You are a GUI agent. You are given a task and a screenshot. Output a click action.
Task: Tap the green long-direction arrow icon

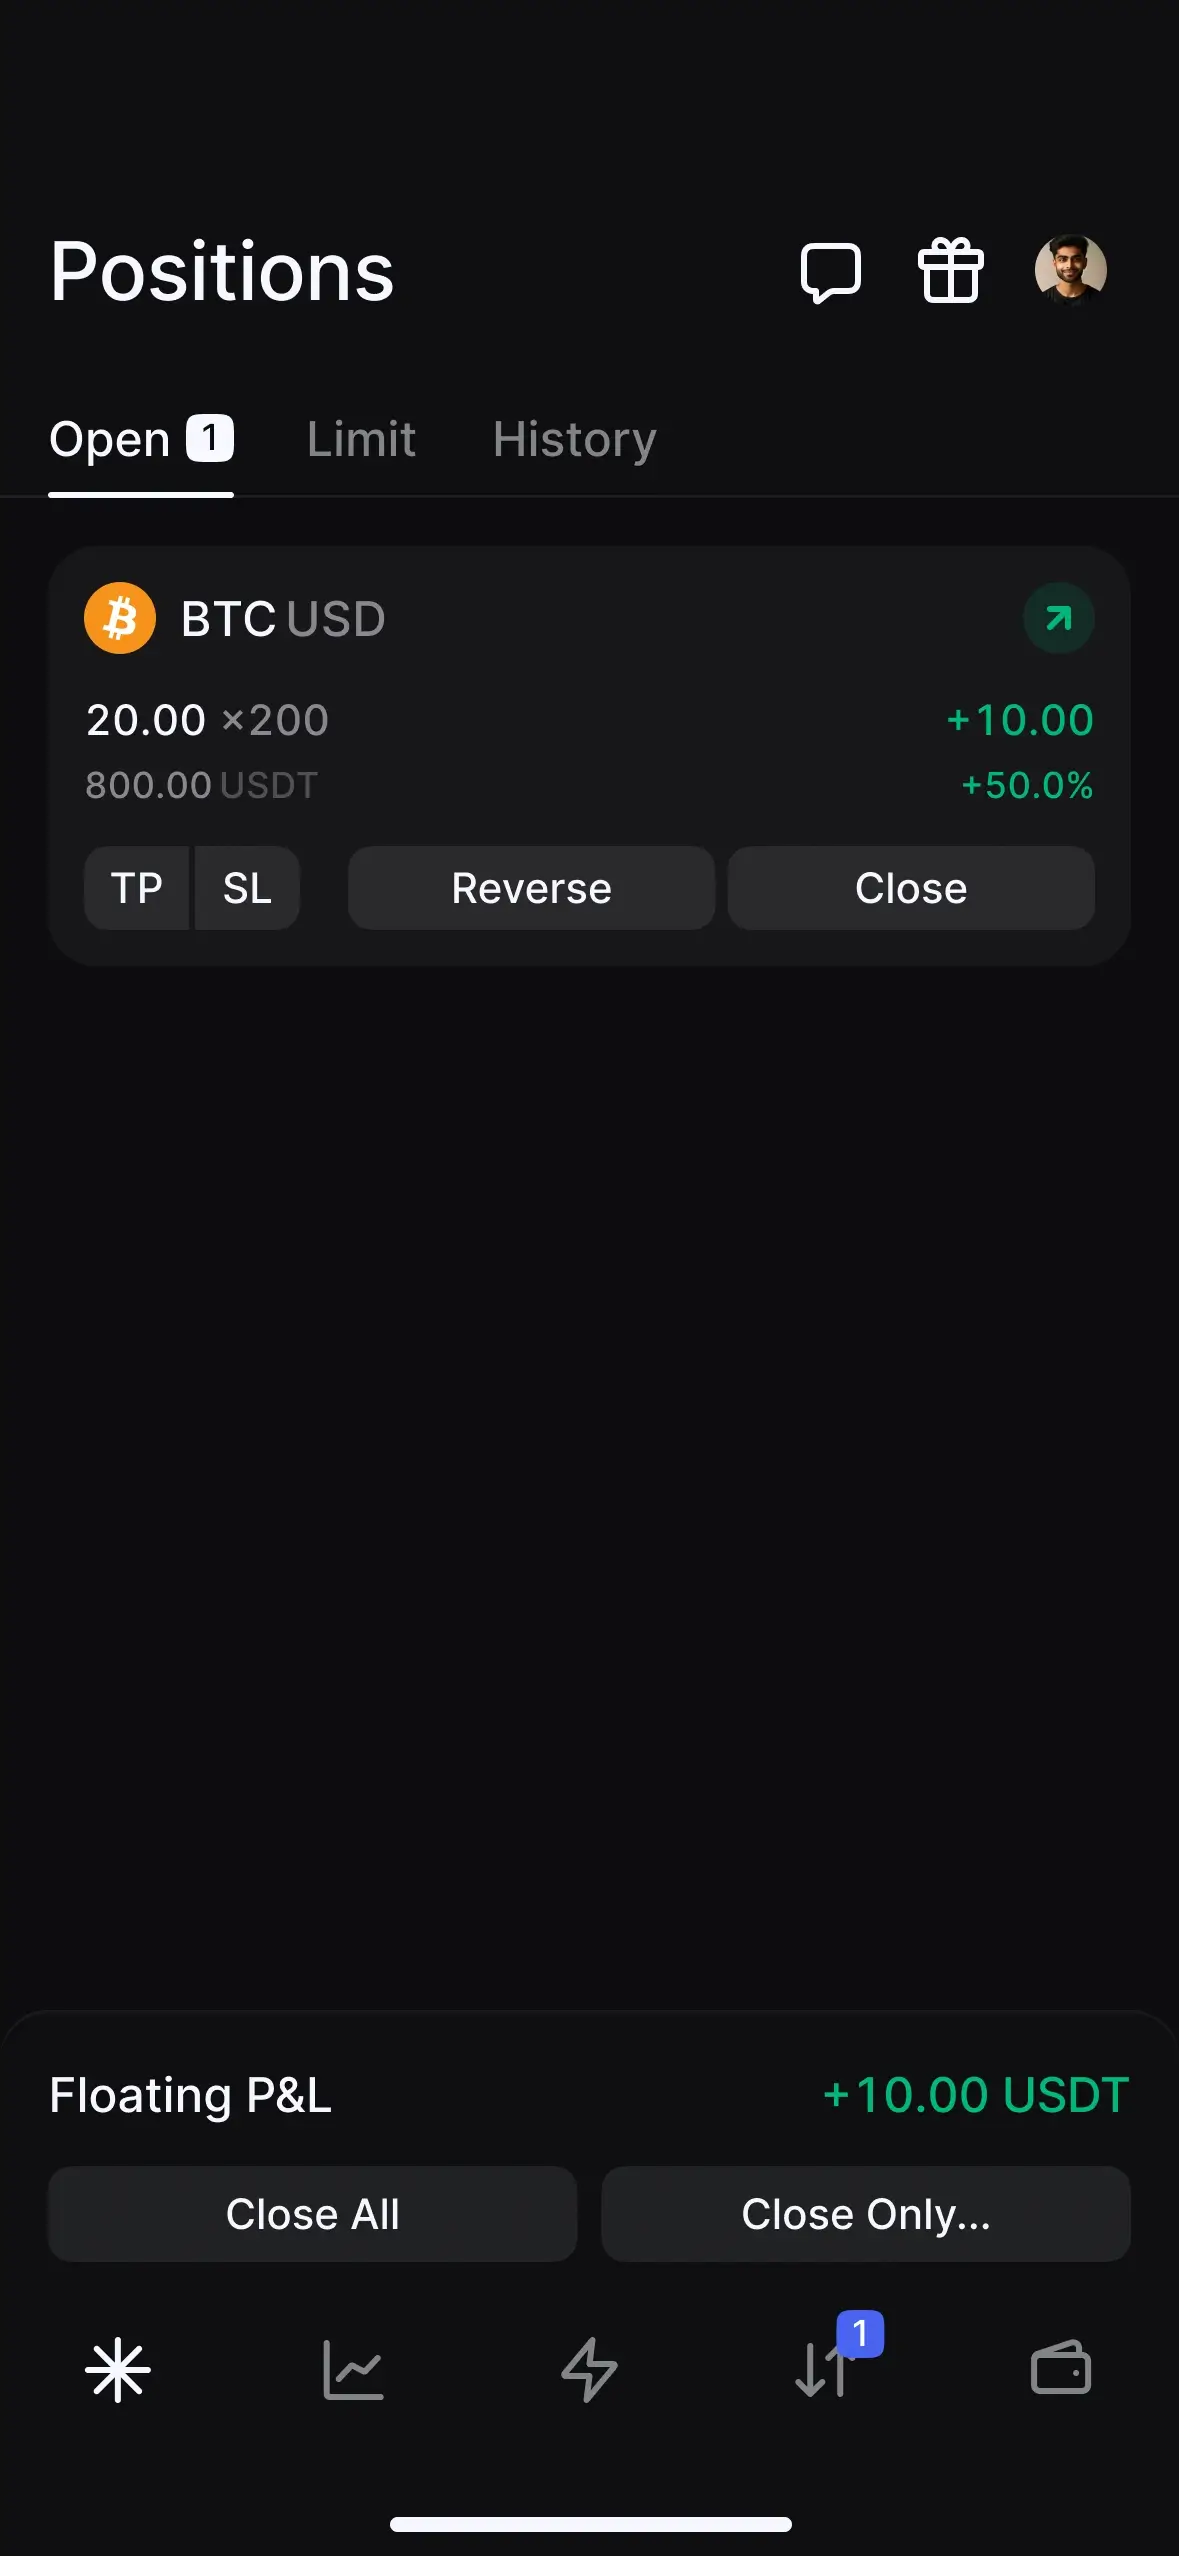[x=1058, y=618]
